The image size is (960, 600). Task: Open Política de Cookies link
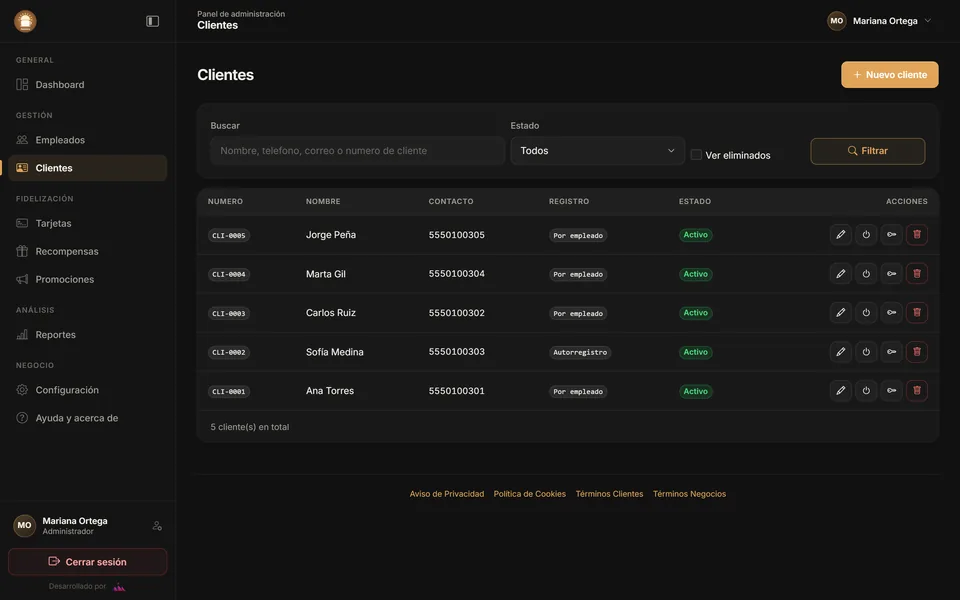530,494
